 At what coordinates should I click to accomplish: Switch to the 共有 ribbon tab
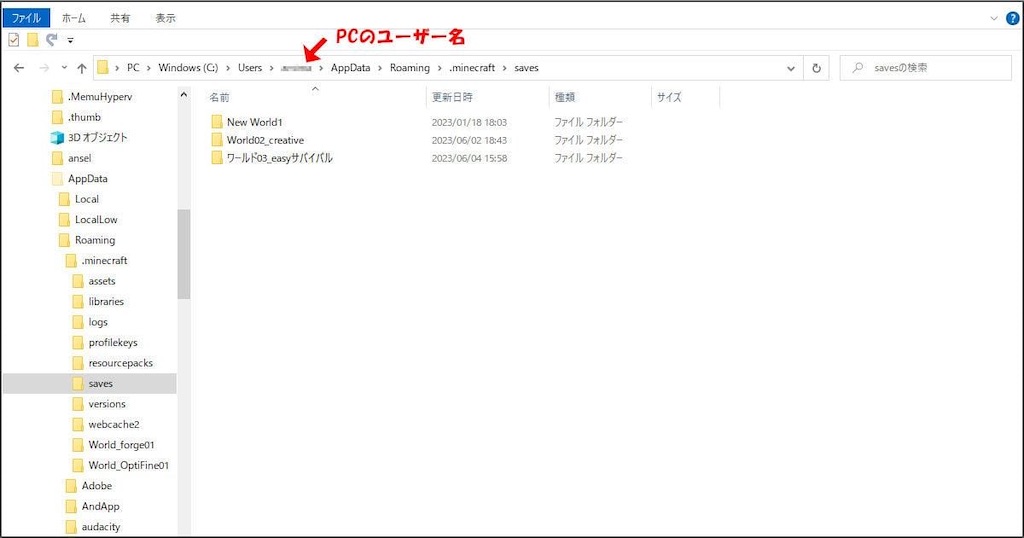pos(120,18)
